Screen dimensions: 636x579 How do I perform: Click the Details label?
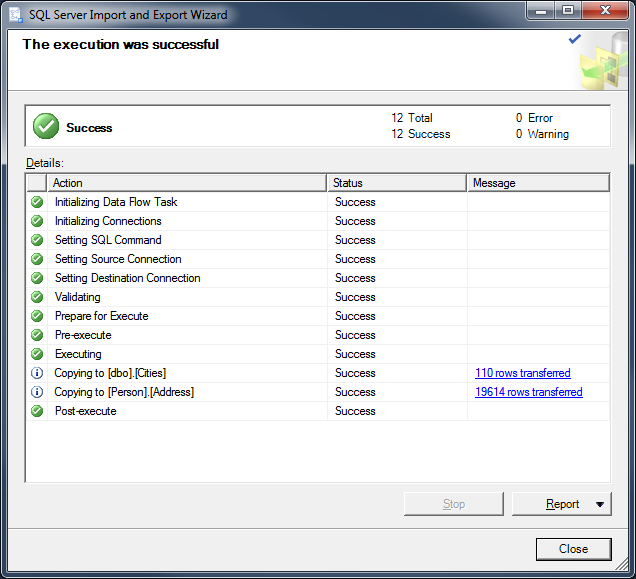pos(45,163)
